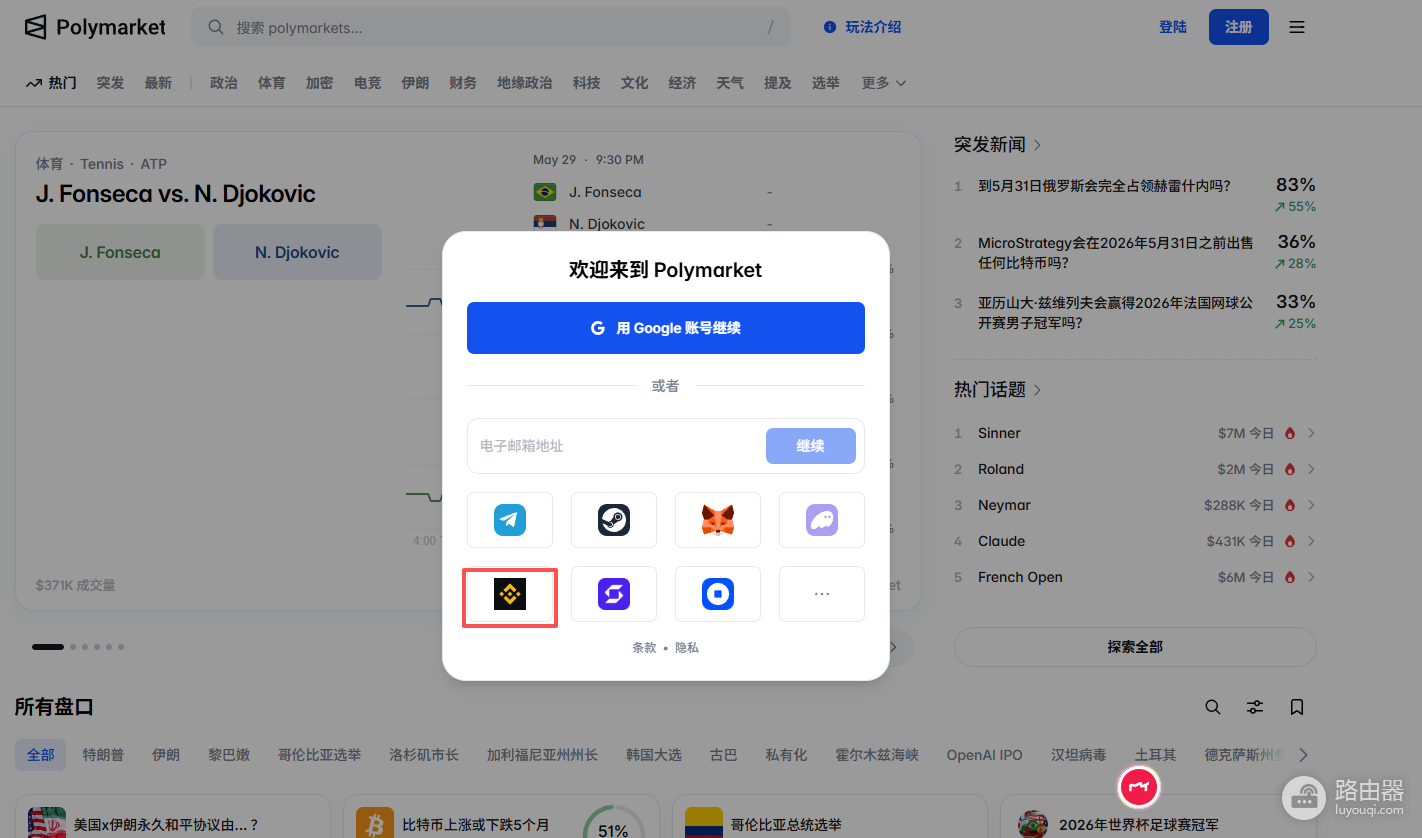Screen dimensions: 1422x838
Task: Expand 热门话题 section chevron
Action: point(1037,390)
